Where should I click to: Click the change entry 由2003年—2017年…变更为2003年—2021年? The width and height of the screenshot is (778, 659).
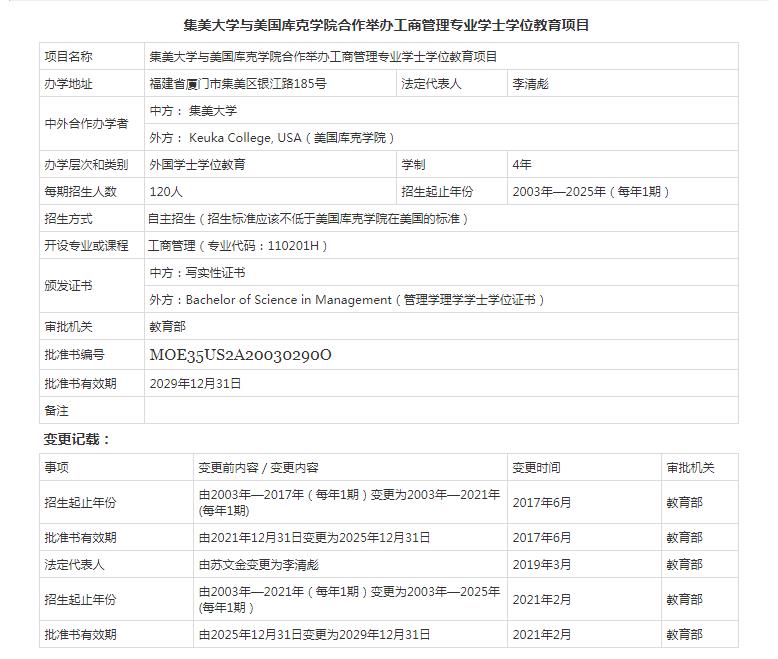pyautogui.click(x=349, y=502)
